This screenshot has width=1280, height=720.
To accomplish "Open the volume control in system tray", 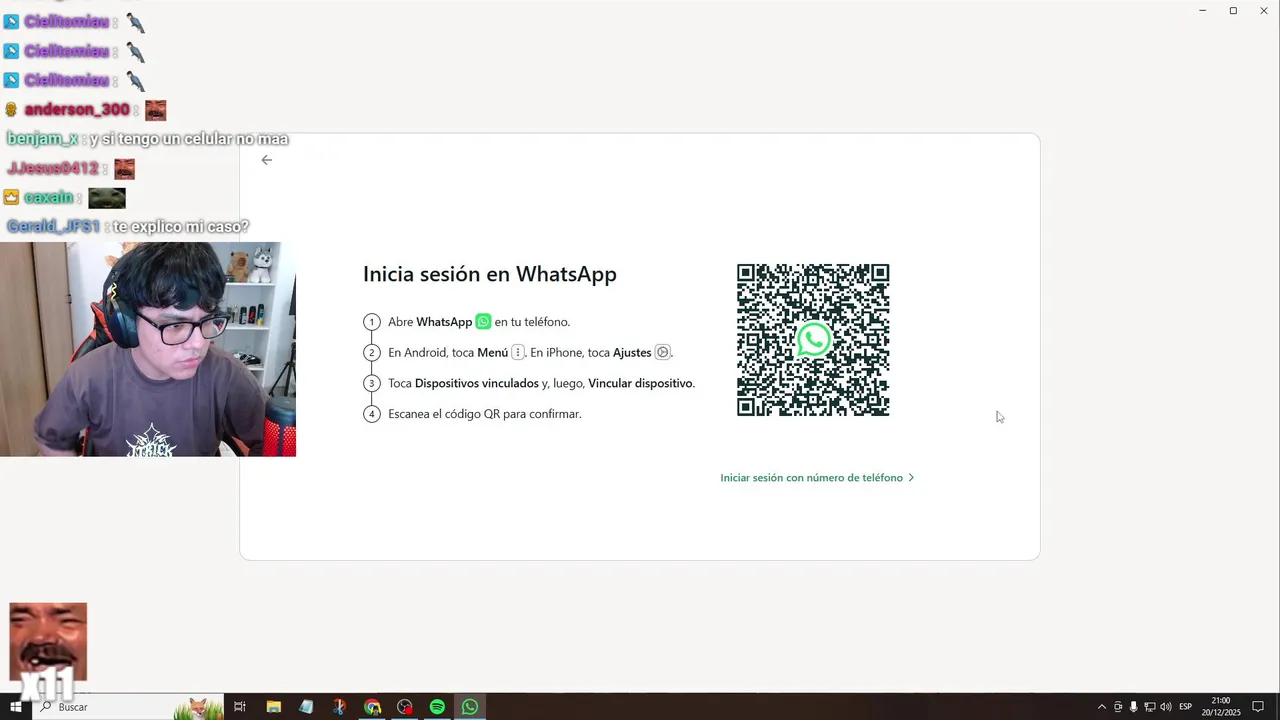I will pyautogui.click(x=1166, y=707).
